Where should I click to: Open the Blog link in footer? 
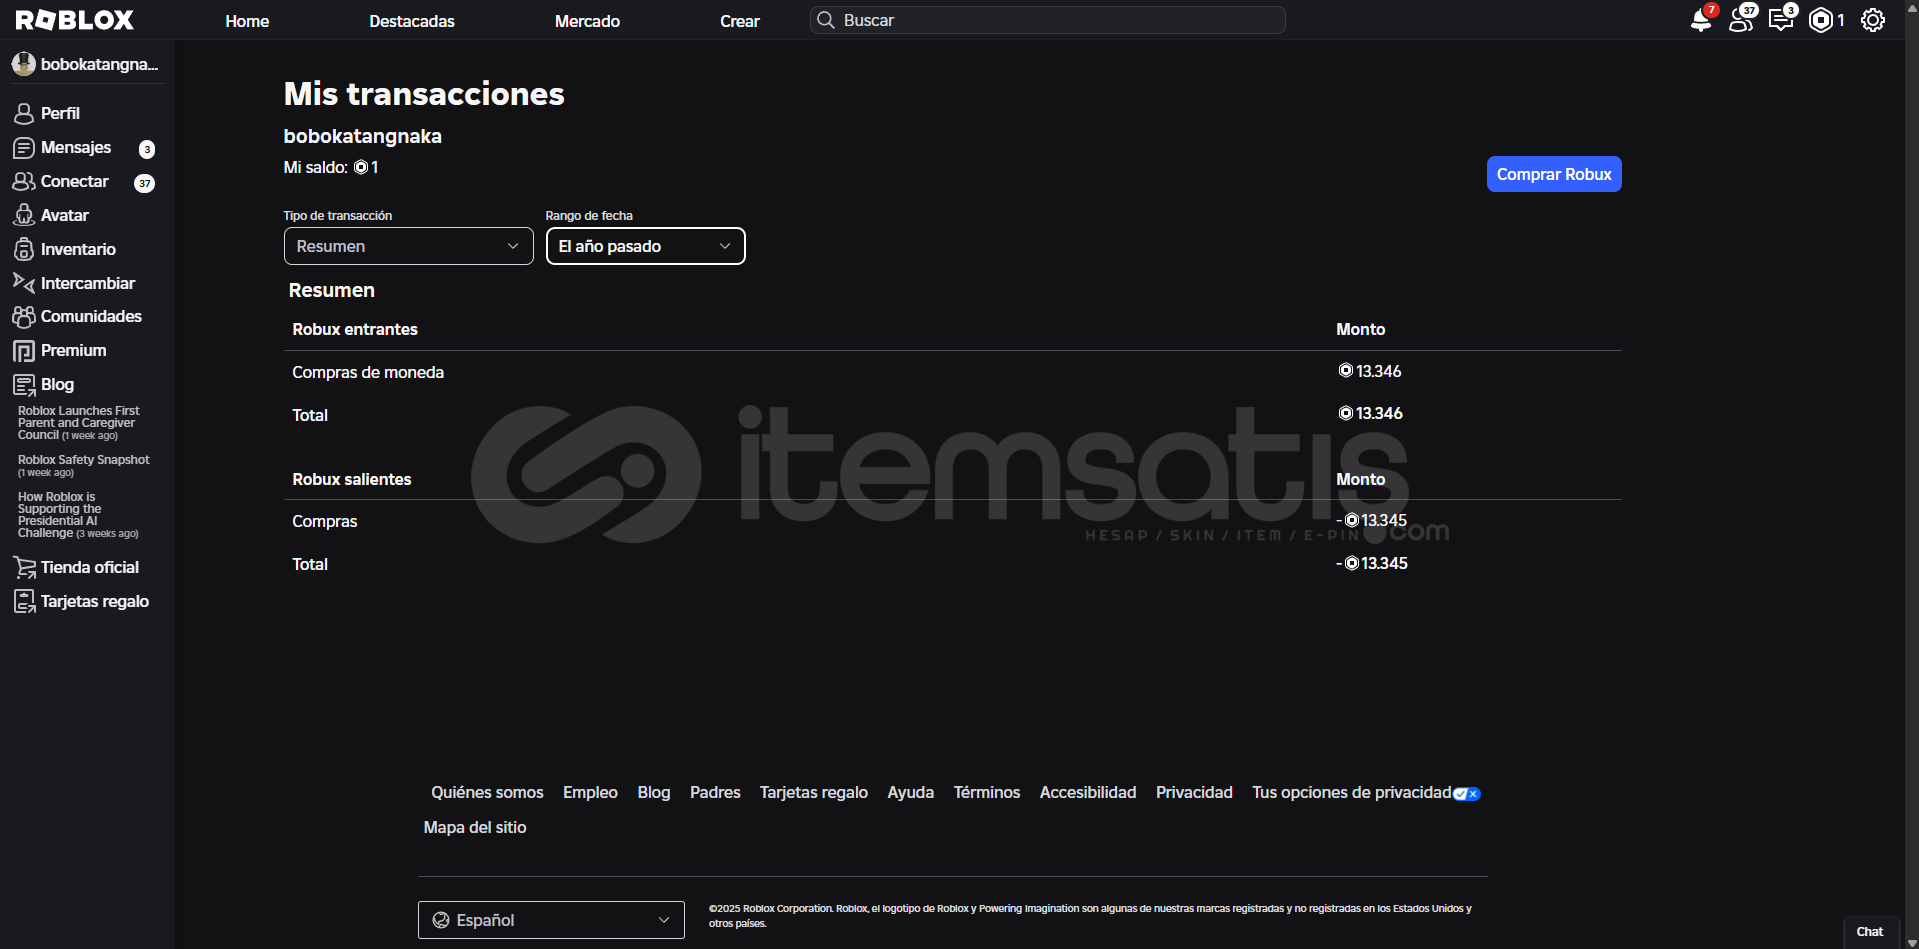[x=654, y=792]
